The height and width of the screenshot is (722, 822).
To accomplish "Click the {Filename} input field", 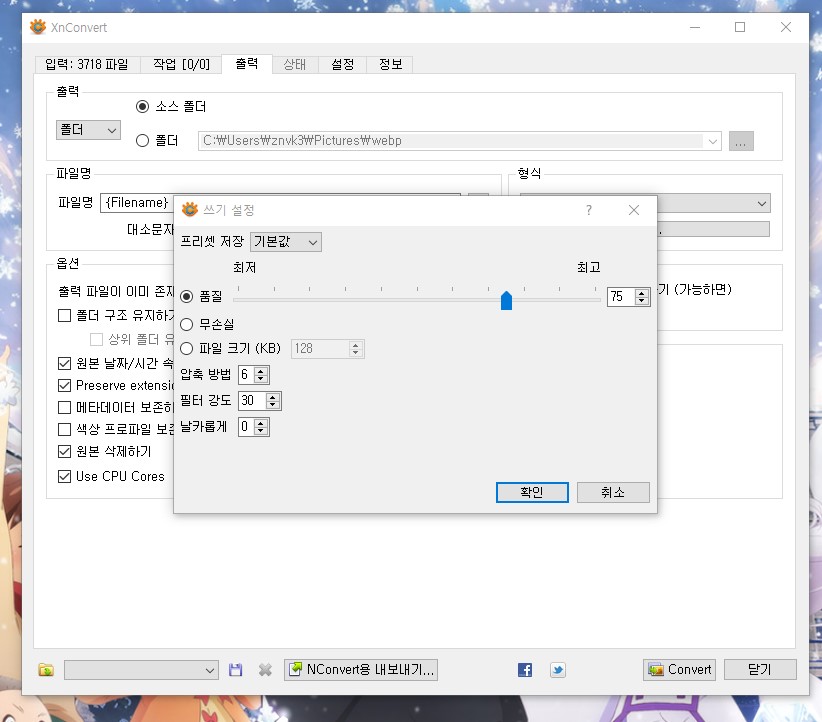I will click(137, 203).
